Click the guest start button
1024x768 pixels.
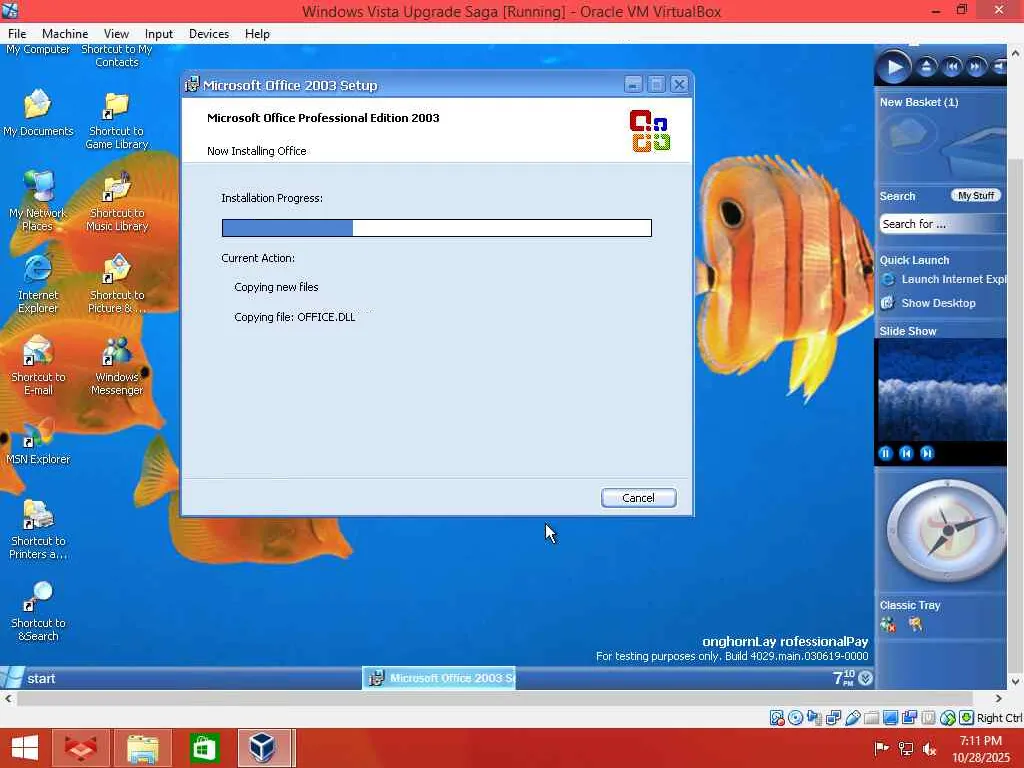(30, 678)
